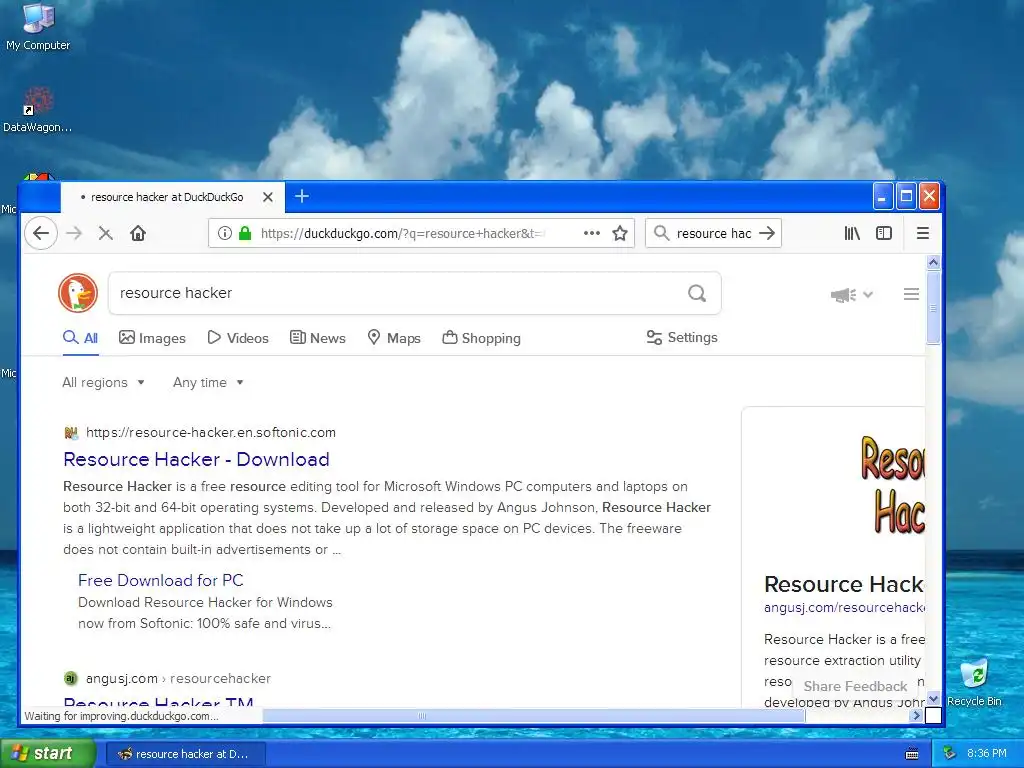
Task: Open the DuckDuckGo megaphone news icon
Action: [844, 295]
